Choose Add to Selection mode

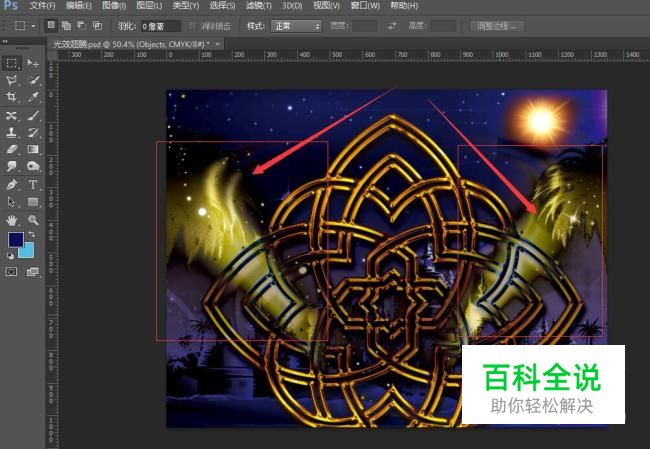(66, 26)
